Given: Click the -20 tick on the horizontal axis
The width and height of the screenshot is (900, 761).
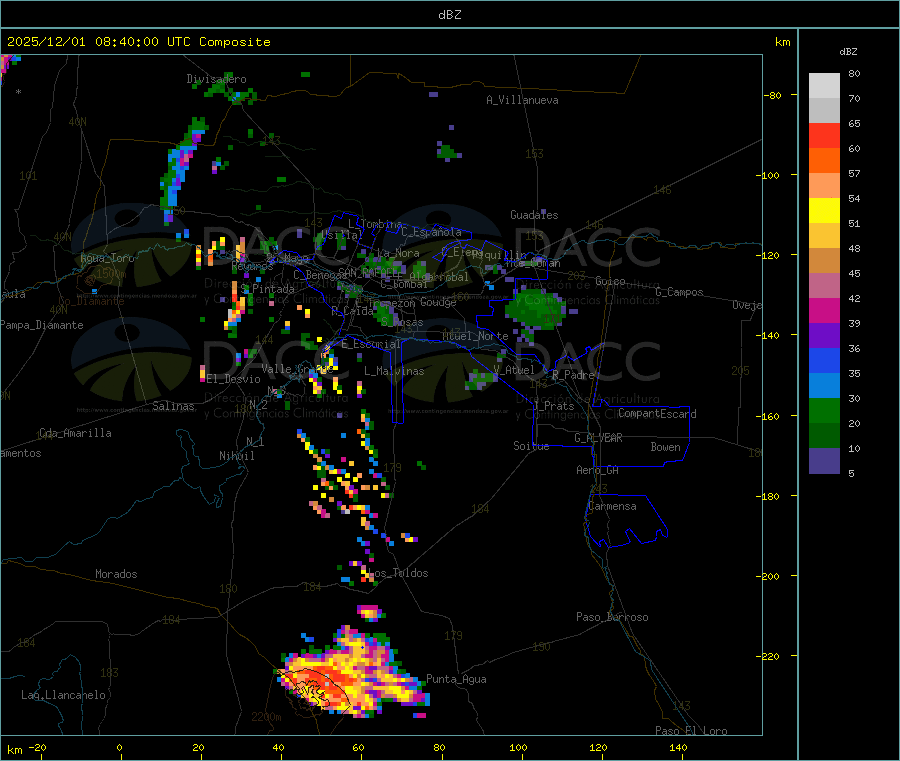Looking at the screenshot, I should tap(37, 747).
